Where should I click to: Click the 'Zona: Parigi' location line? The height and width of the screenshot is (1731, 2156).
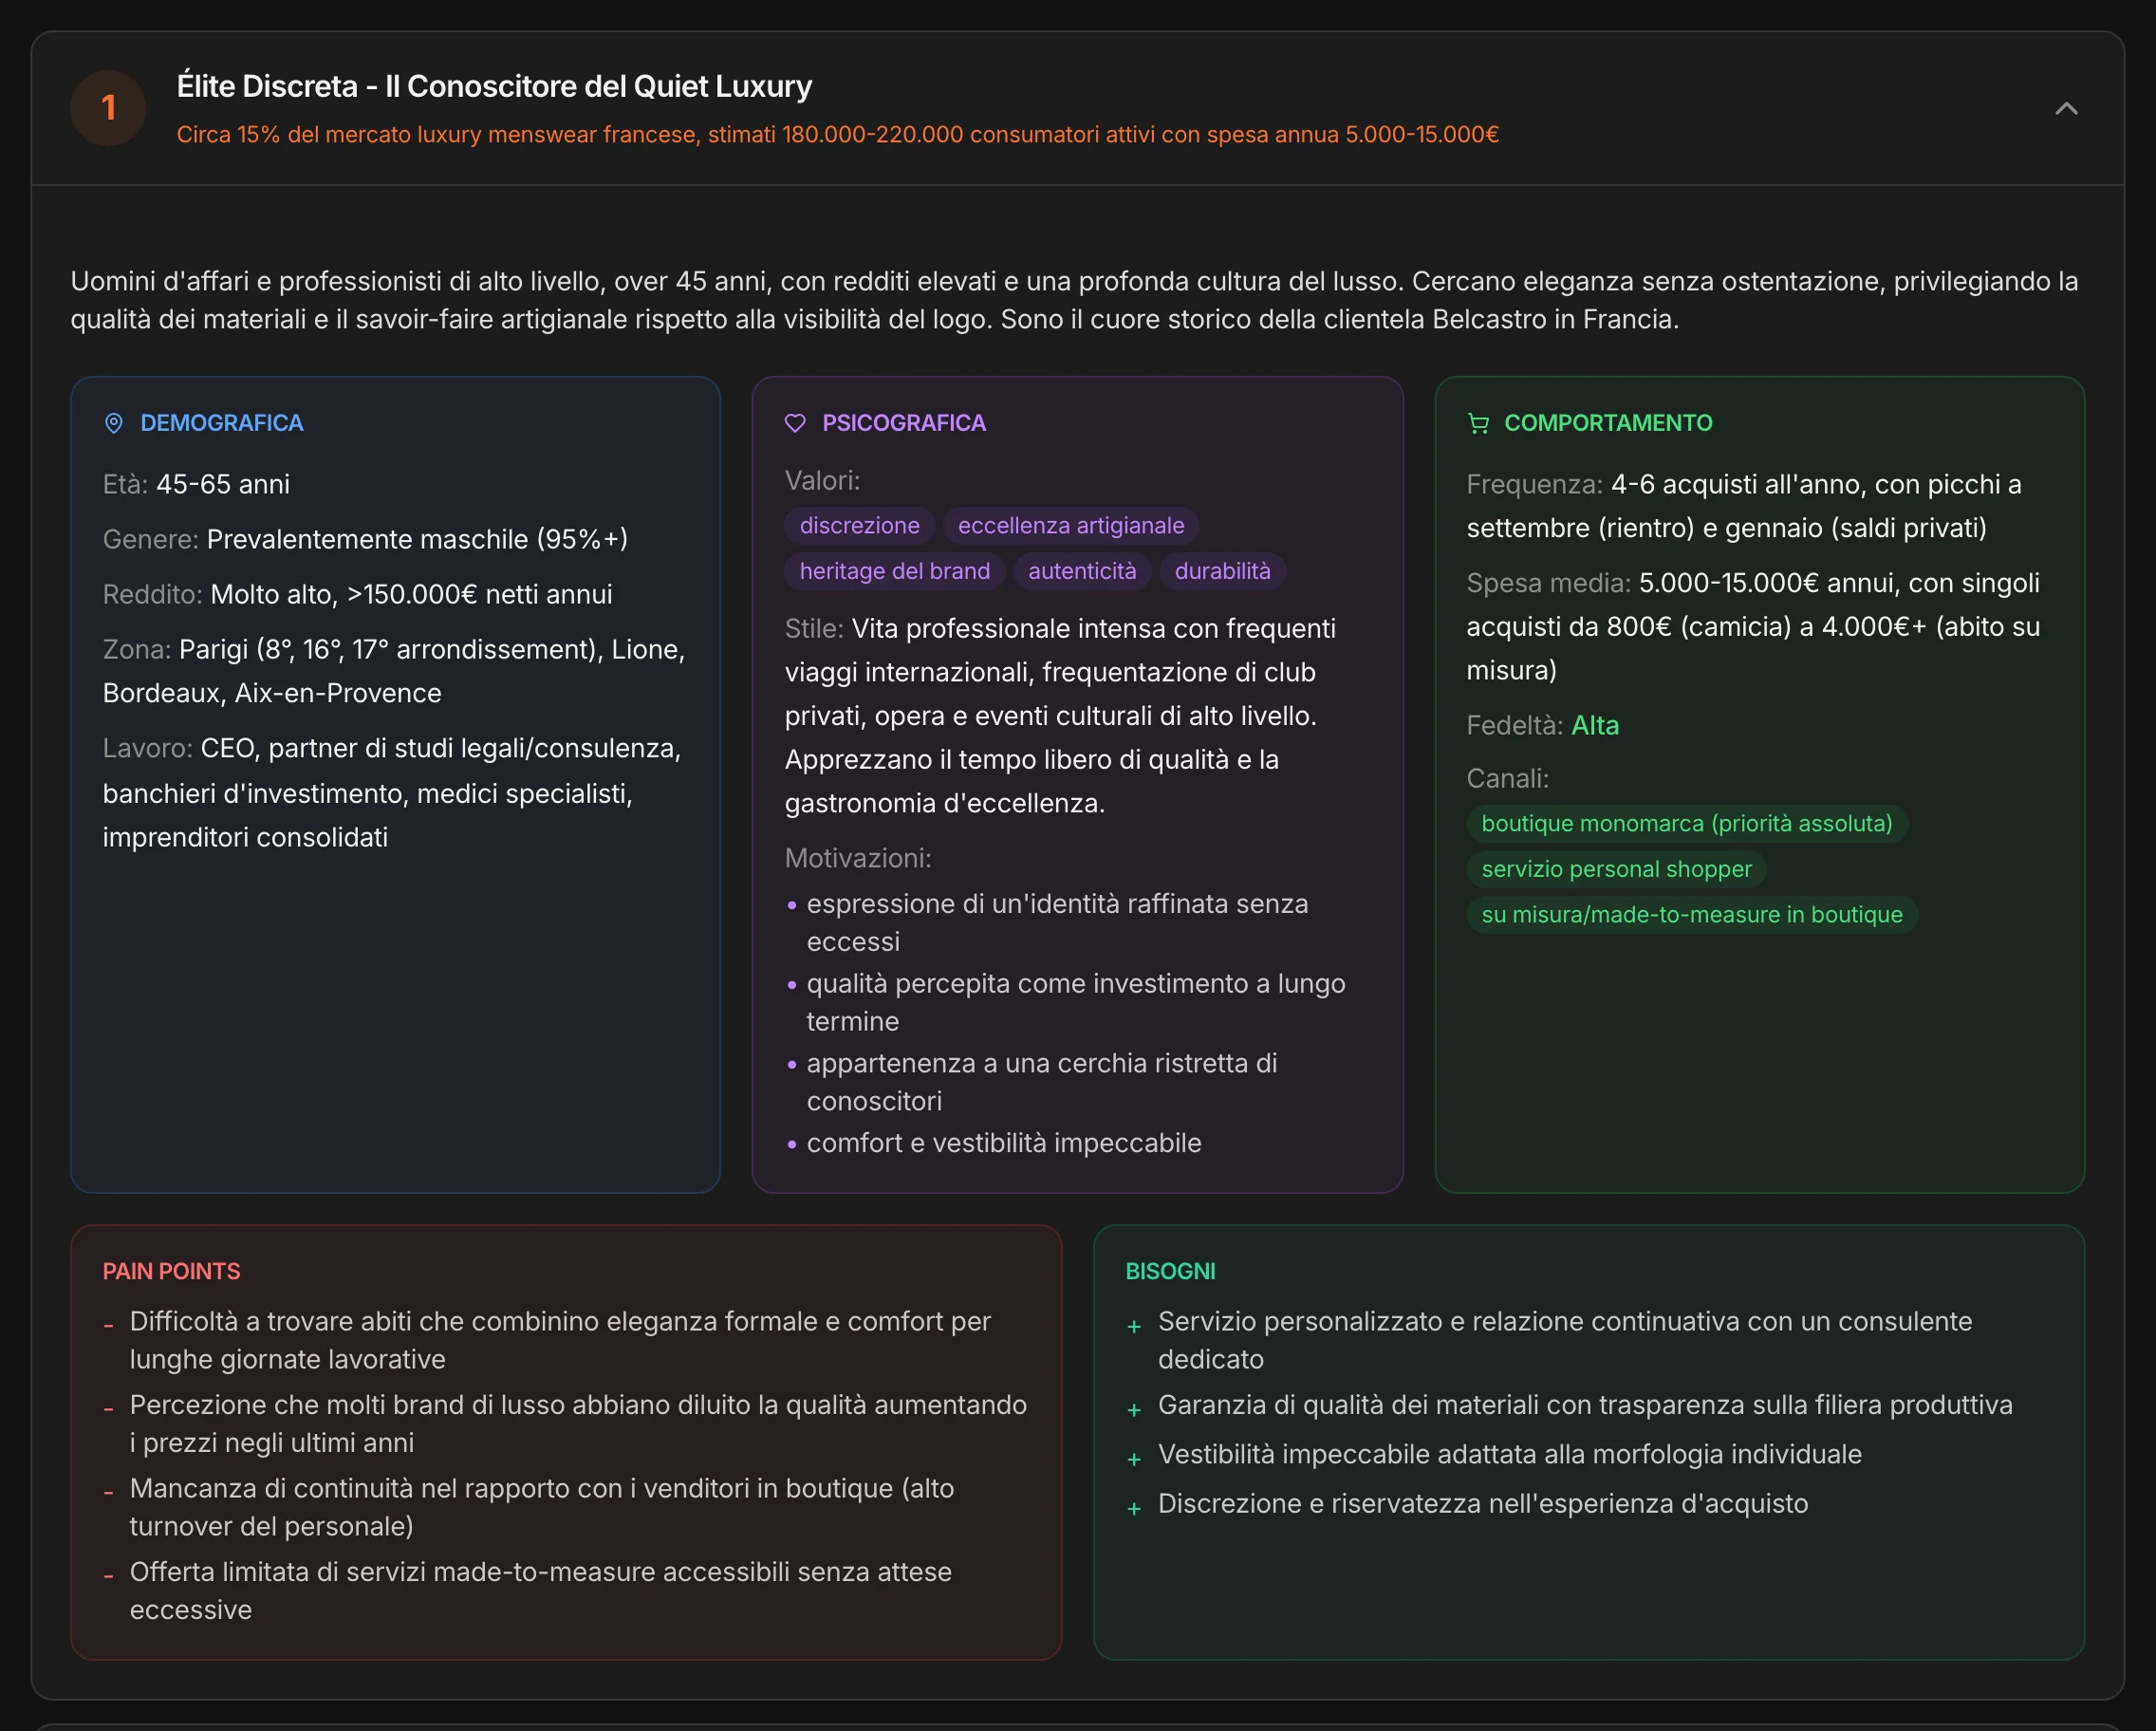[x=394, y=671]
